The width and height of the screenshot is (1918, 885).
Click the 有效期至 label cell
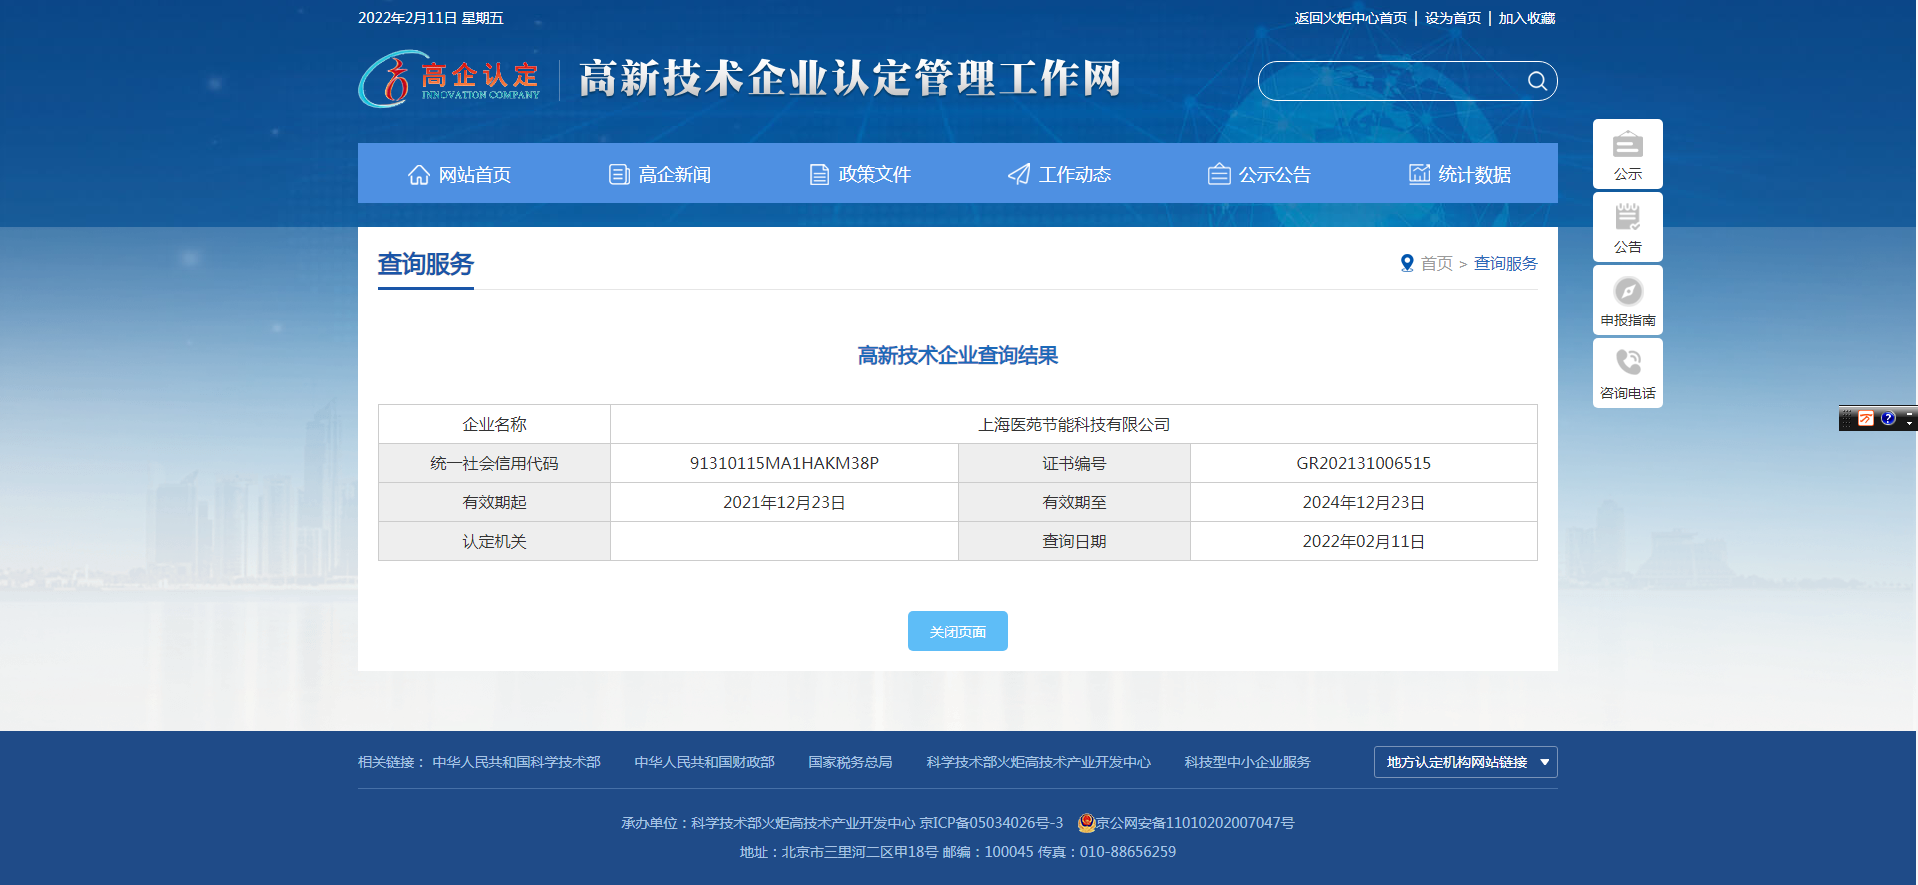pos(1074,502)
